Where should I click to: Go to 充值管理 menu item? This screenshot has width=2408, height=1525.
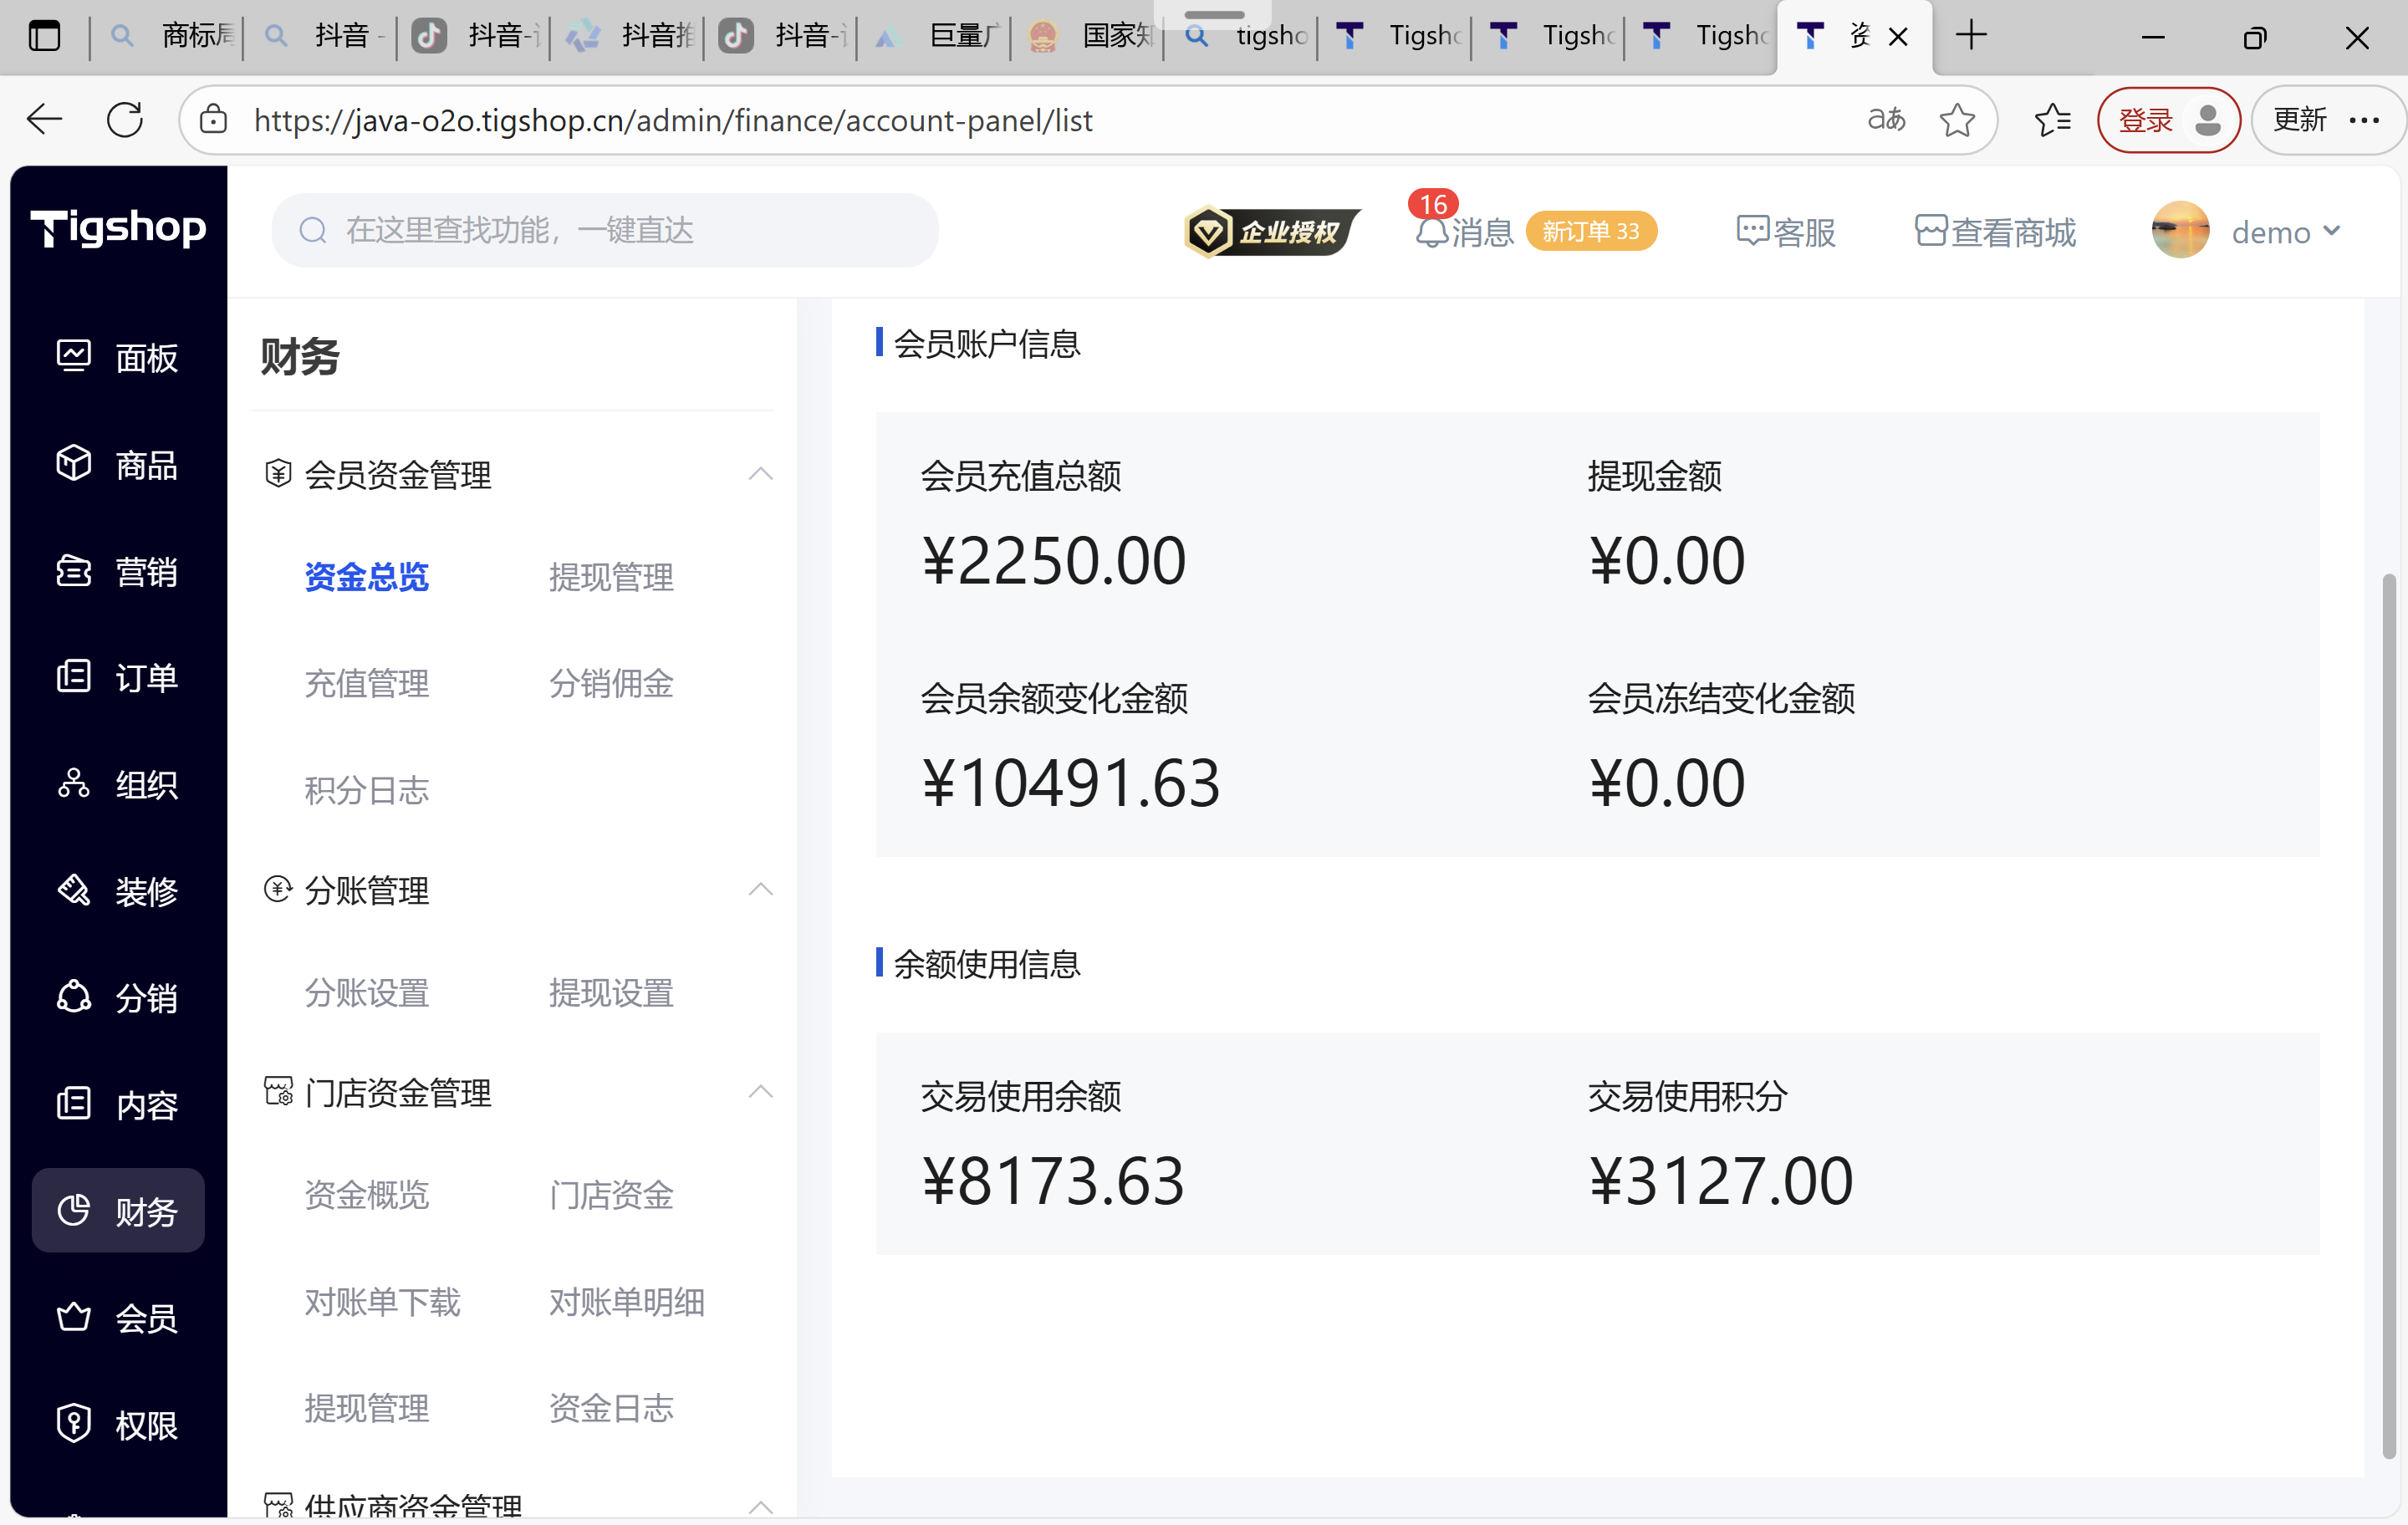(367, 684)
